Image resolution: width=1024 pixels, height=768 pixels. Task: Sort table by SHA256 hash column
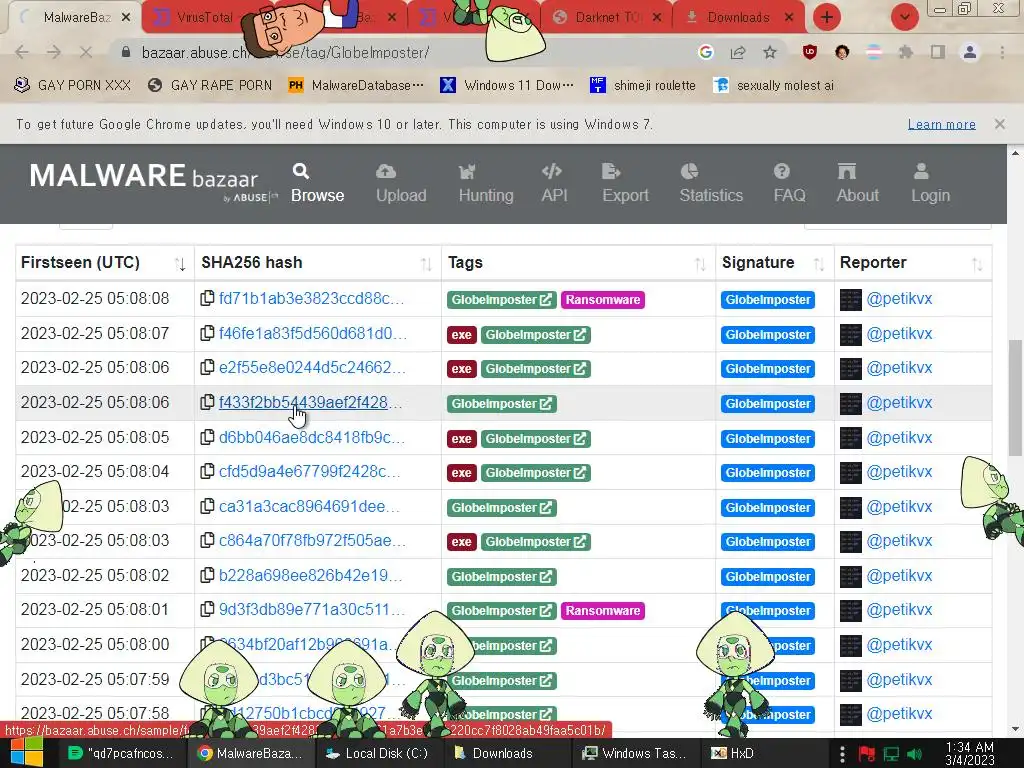point(317,263)
